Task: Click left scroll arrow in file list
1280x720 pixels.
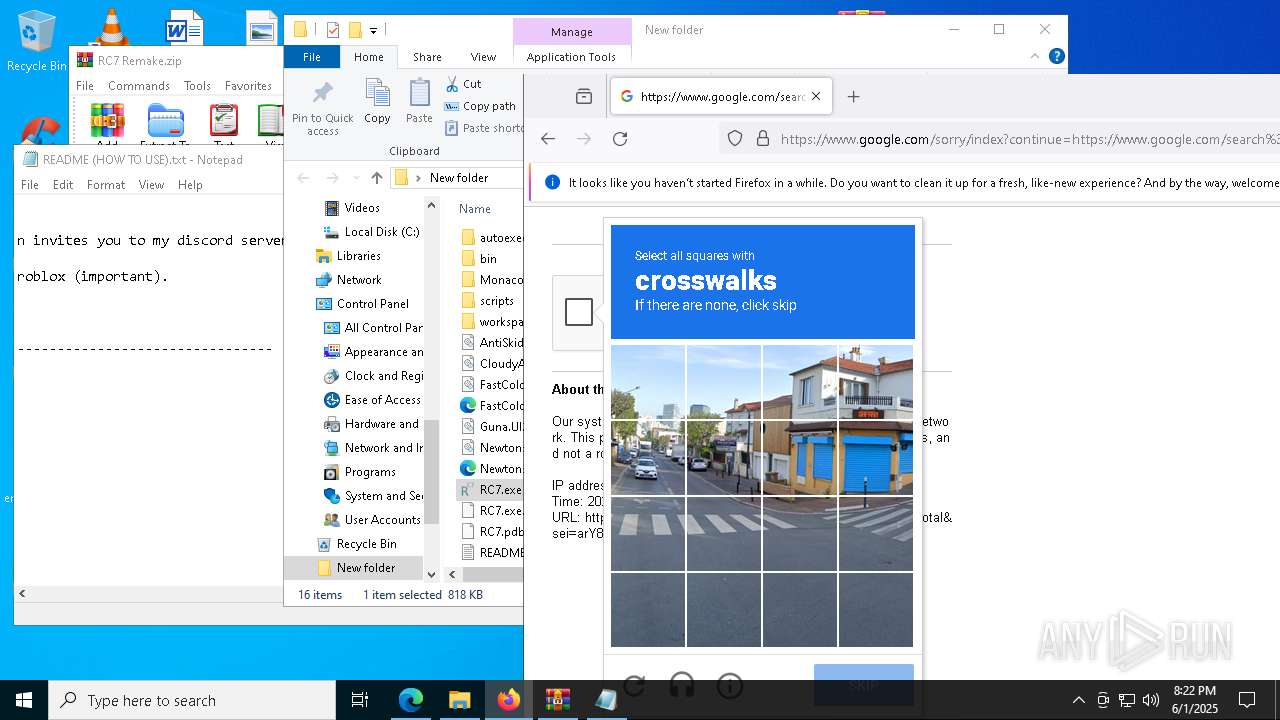Action: pyautogui.click(x=452, y=574)
